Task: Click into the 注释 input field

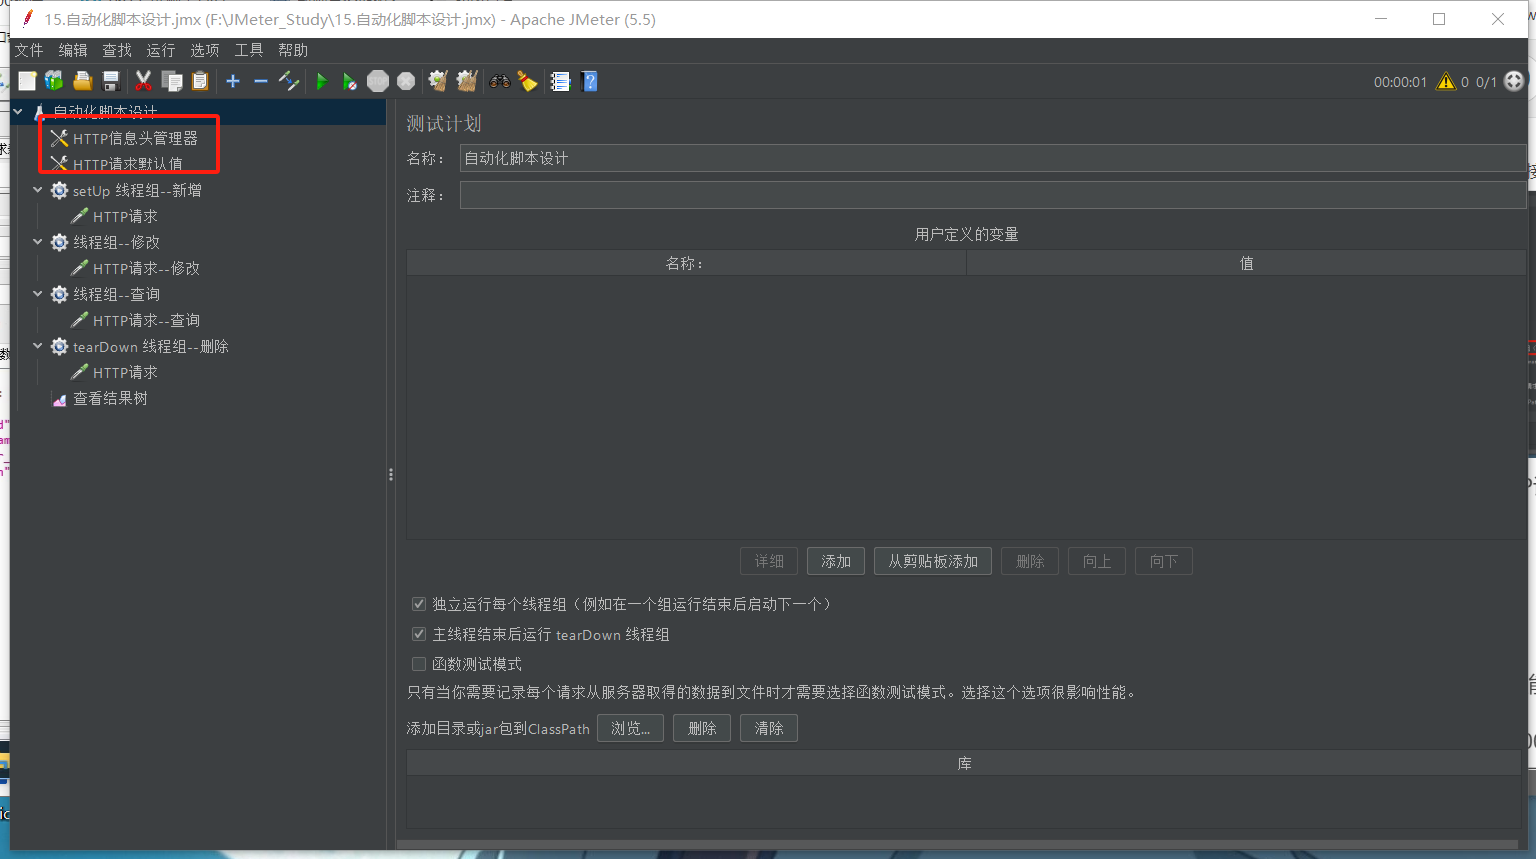Action: click(x=992, y=195)
